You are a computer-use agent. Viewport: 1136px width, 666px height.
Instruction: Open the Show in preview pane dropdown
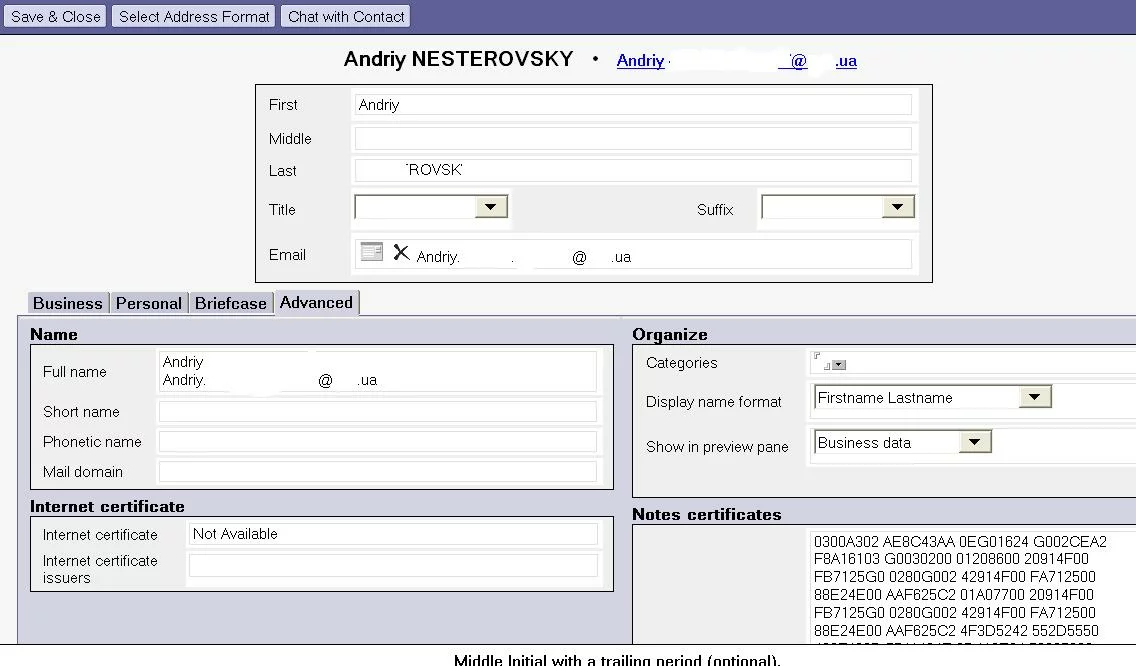[975, 442]
